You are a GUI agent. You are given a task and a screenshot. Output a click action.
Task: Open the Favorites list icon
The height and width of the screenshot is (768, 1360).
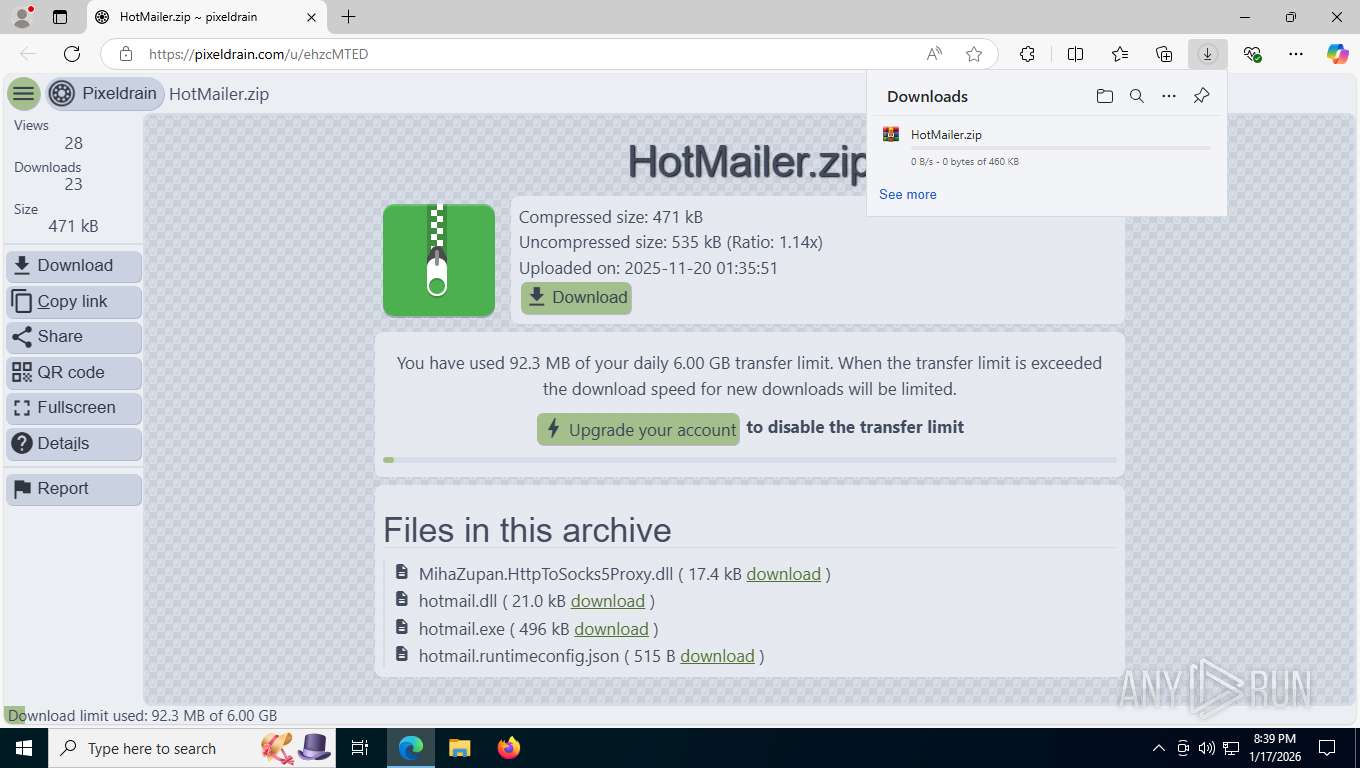[x=1119, y=54]
